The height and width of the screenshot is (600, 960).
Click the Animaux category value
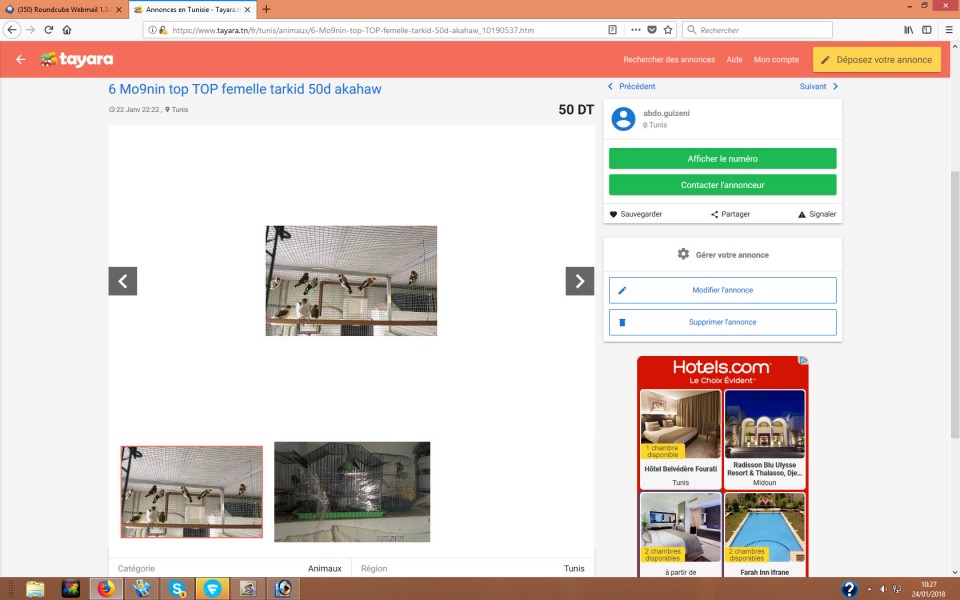pos(324,568)
